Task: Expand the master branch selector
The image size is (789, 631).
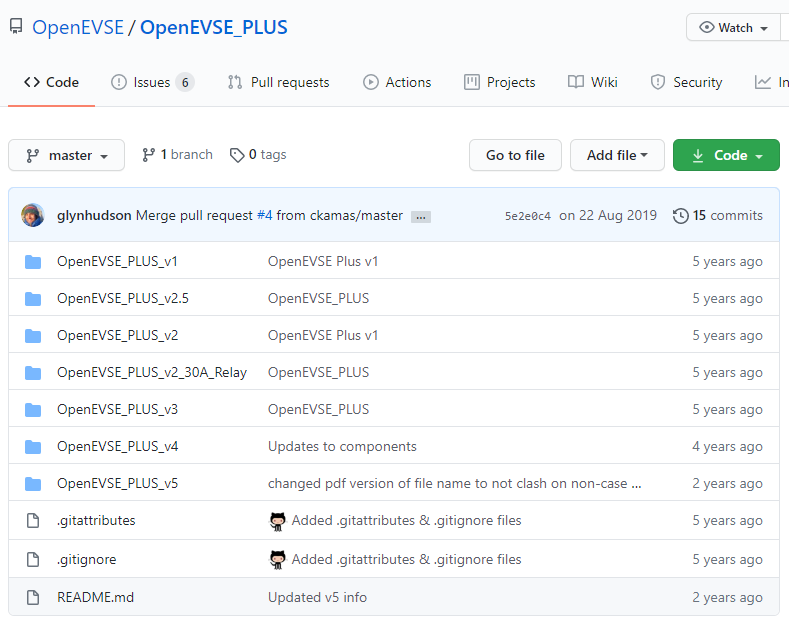Action: pyautogui.click(x=66, y=155)
